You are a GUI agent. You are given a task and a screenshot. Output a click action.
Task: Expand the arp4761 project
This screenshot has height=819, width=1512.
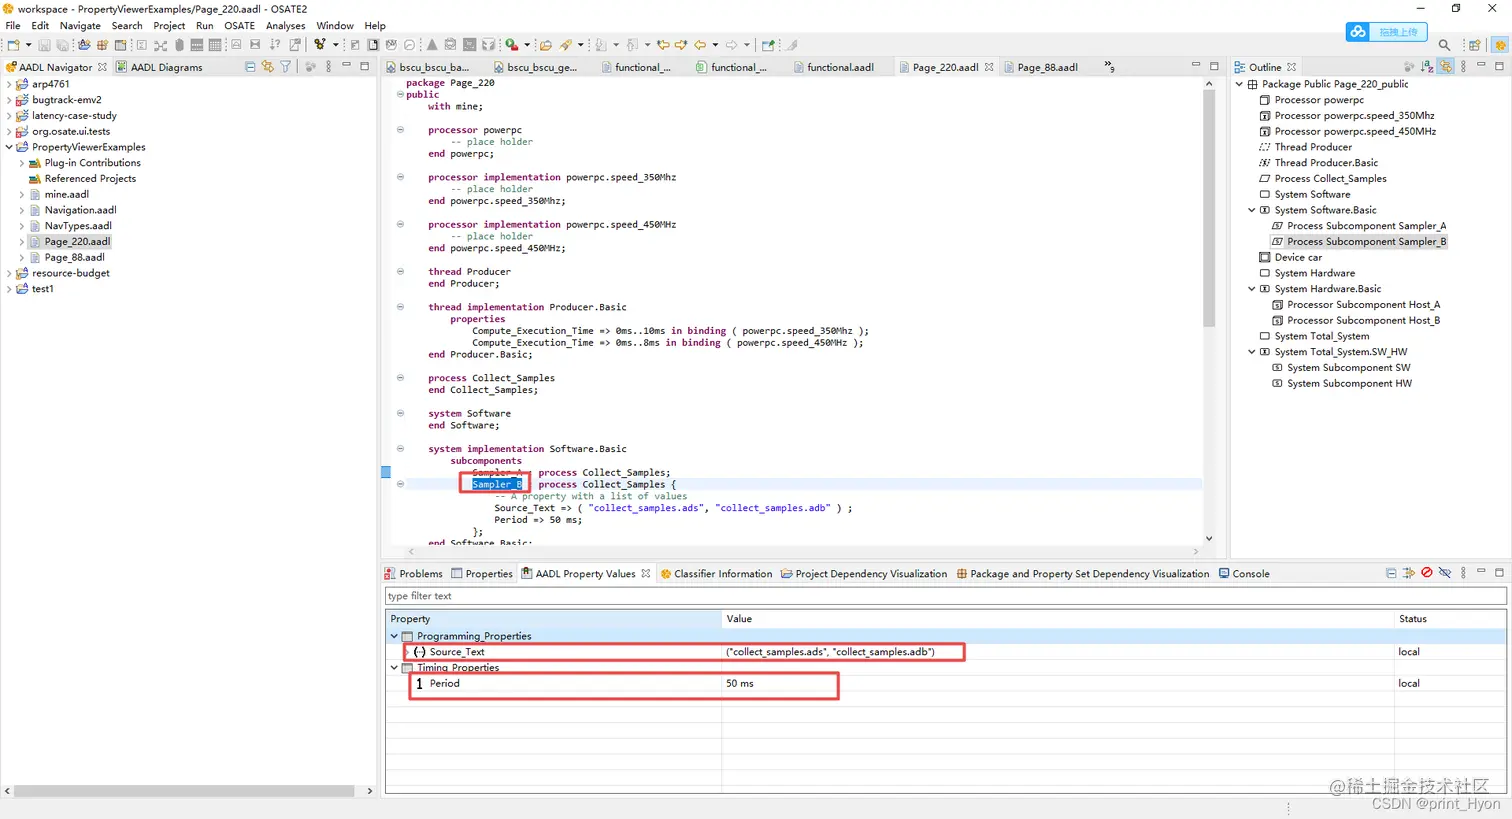tap(9, 84)
